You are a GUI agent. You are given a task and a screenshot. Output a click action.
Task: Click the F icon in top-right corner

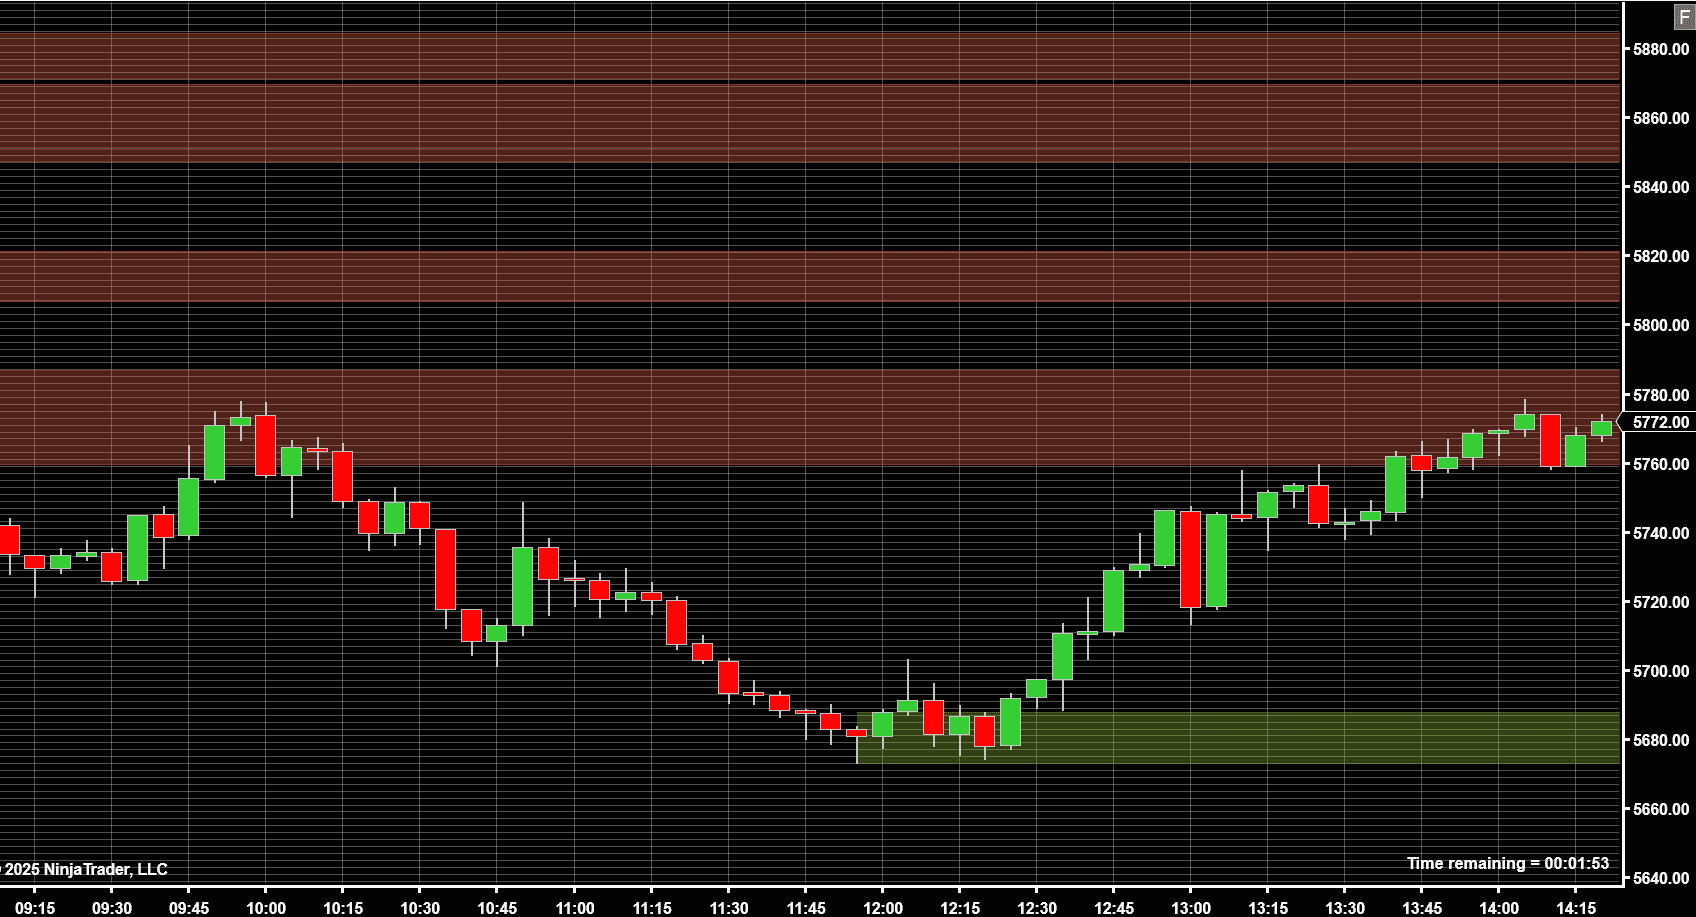pos(1685,18)
